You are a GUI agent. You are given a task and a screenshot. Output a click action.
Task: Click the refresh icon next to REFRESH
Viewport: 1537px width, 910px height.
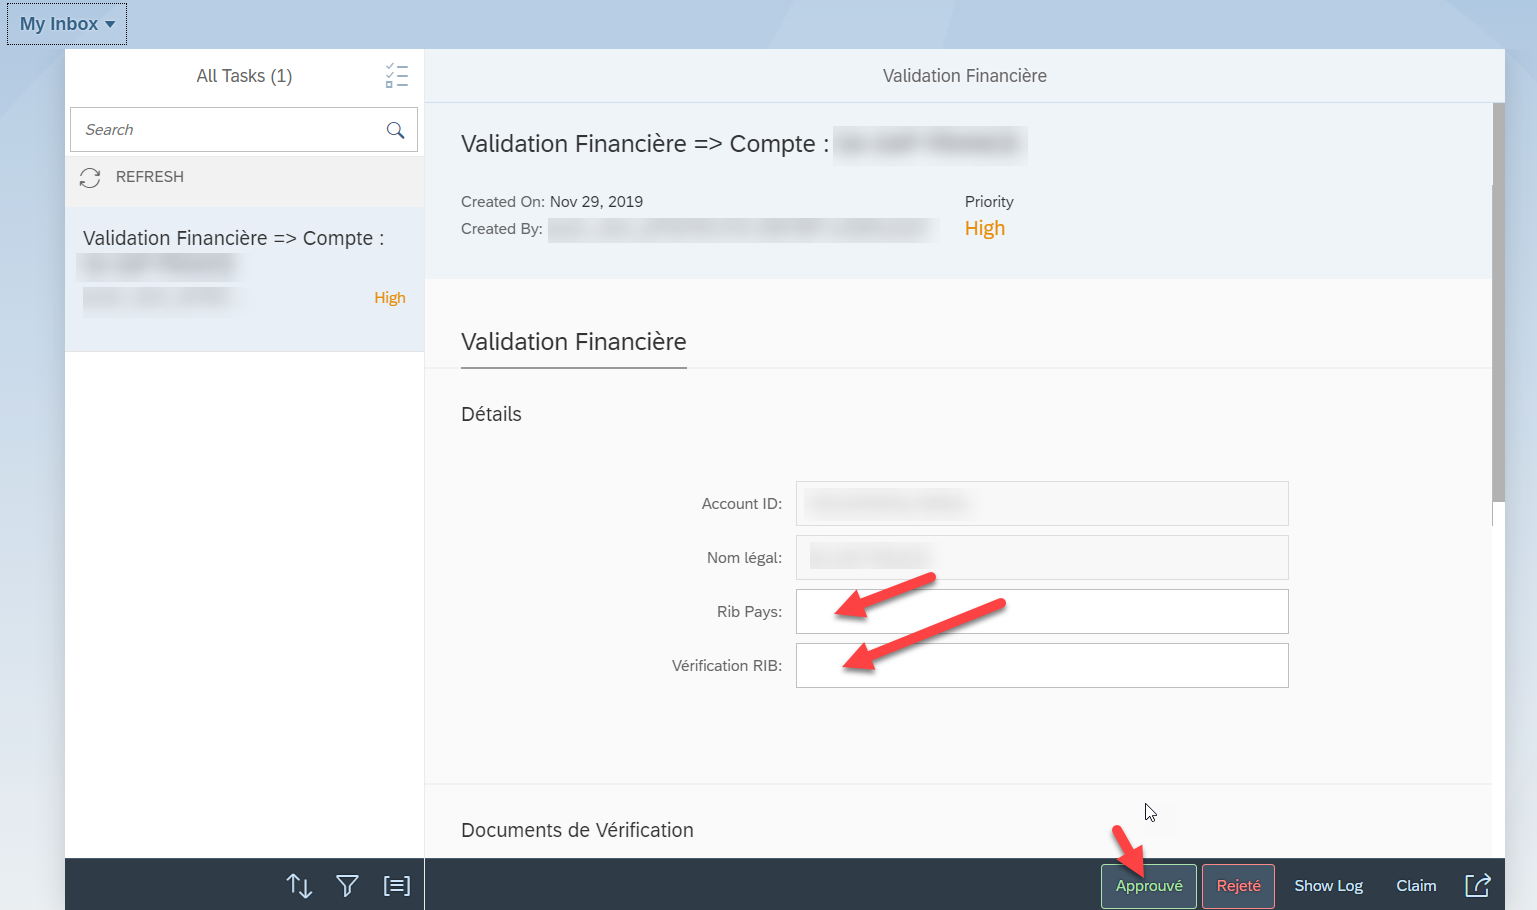(90, 177)
